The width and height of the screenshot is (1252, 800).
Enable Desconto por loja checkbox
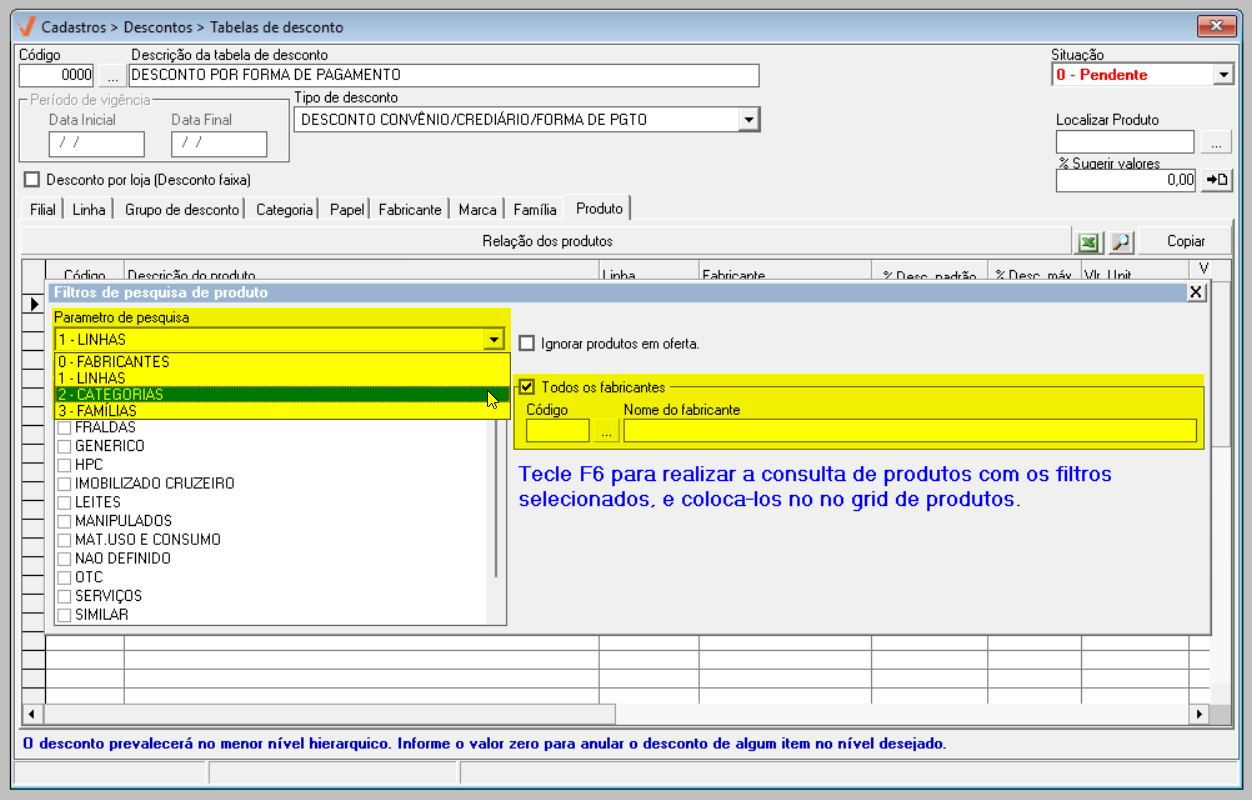32,180
